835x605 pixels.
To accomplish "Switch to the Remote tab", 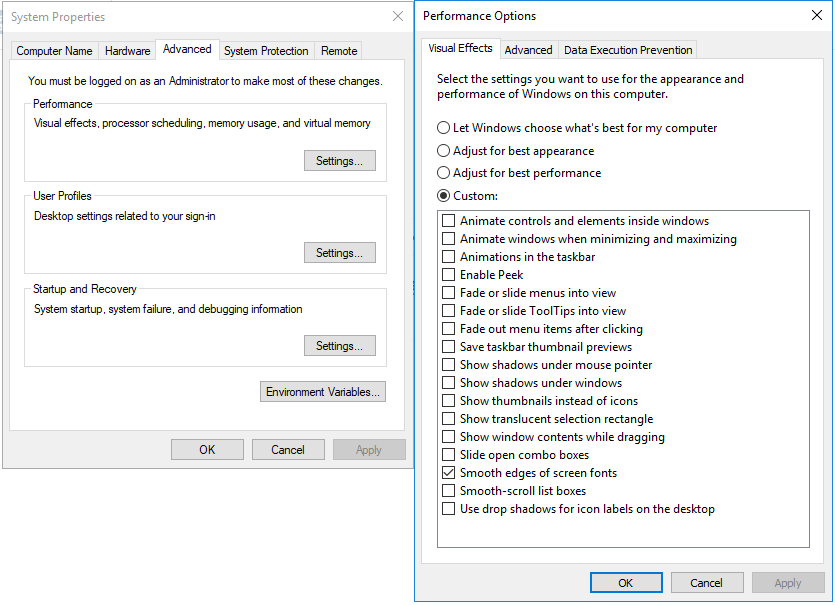I will coord(339,51).
